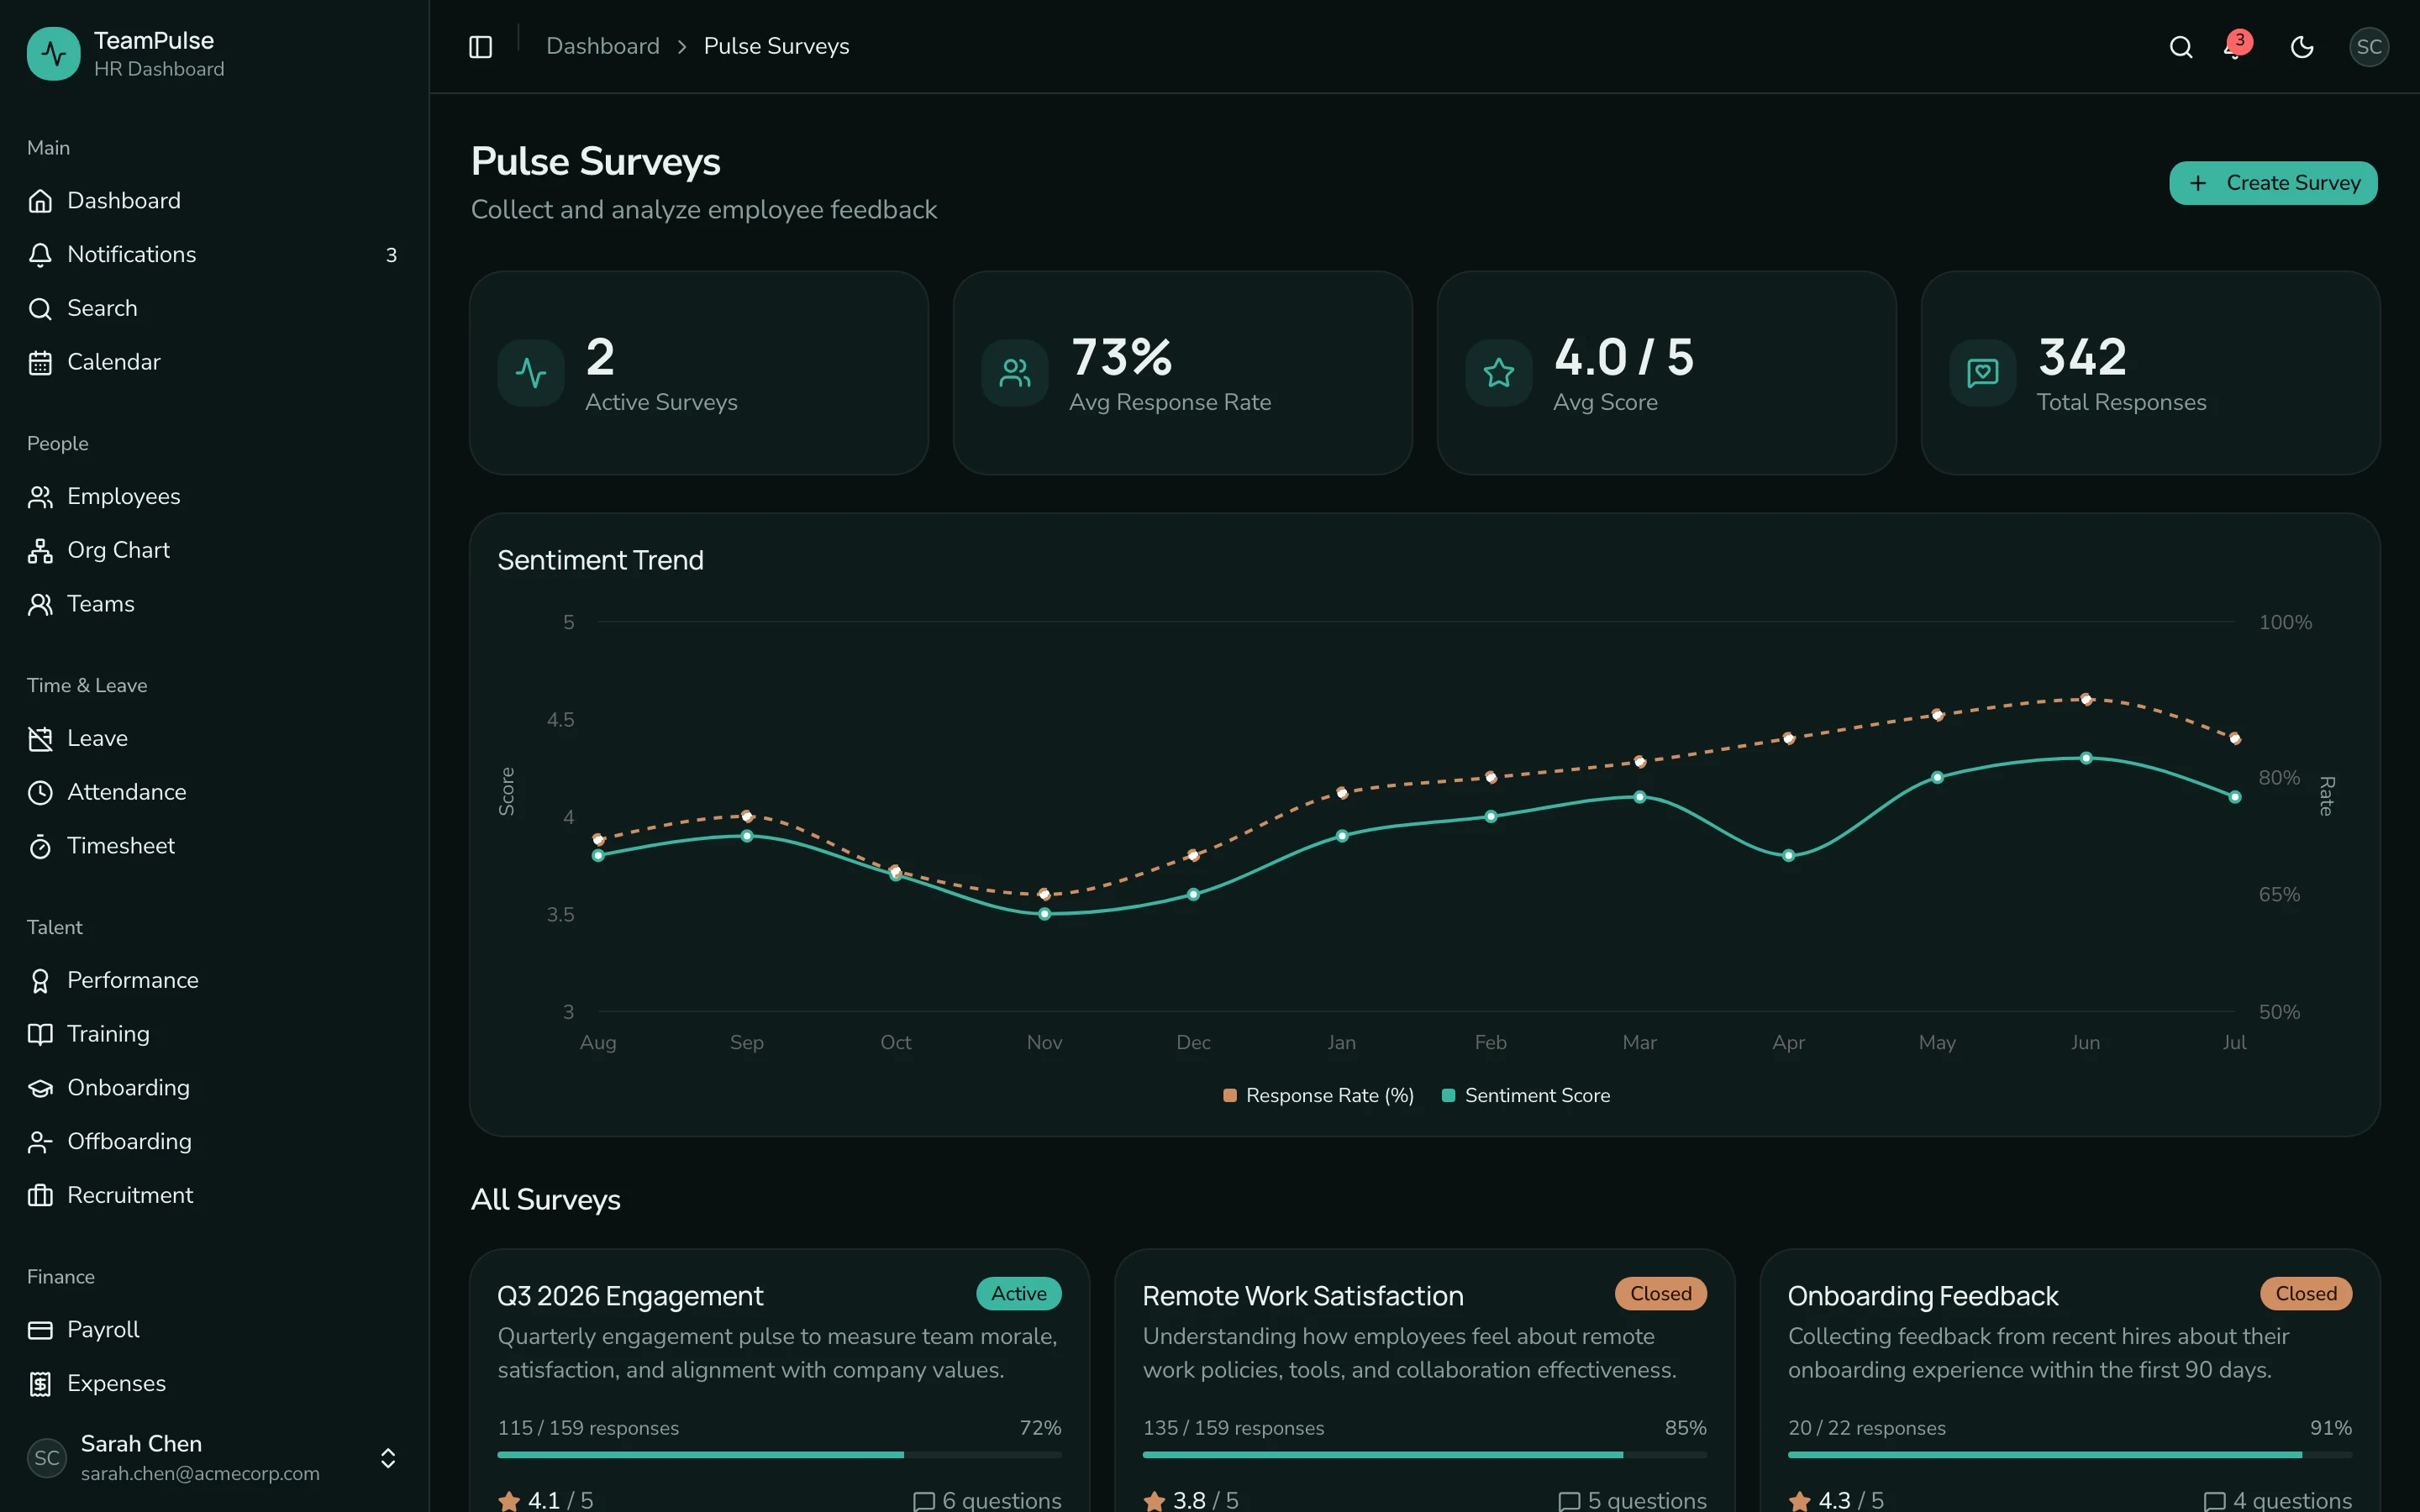Click the Dashboard home icon in sidebar
This screenshot has height=1512, width=2420.
click(x=40, y=201)
